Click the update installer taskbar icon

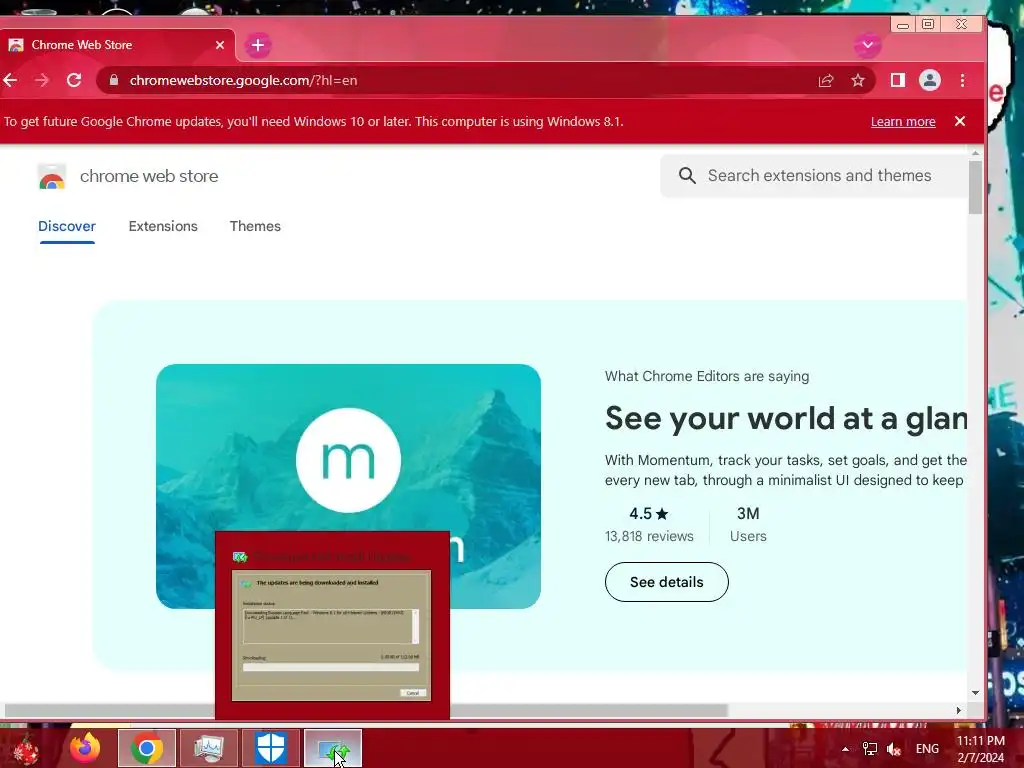[333, 748]
